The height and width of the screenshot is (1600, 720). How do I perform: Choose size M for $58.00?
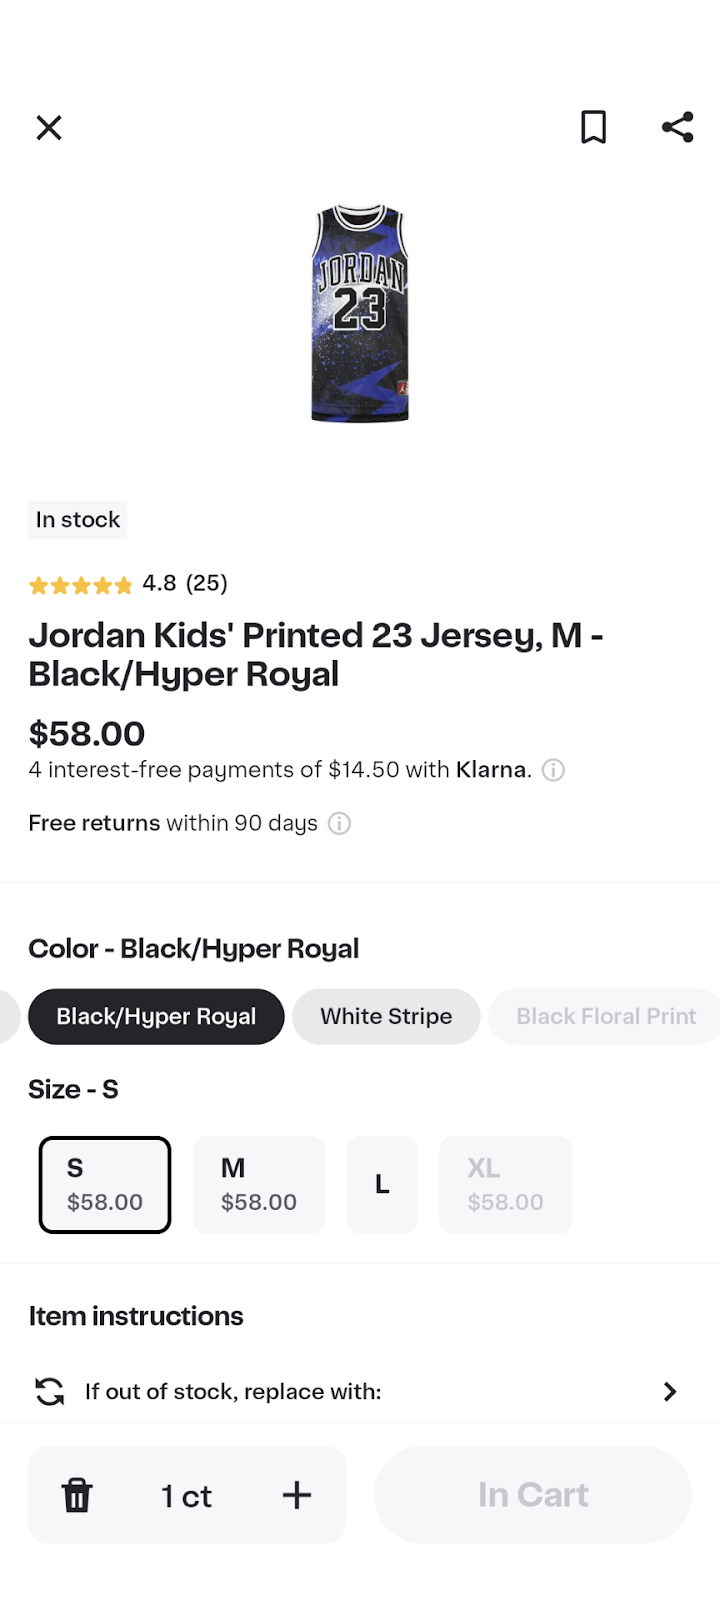pyautogui.click(x=258, y=1184)
